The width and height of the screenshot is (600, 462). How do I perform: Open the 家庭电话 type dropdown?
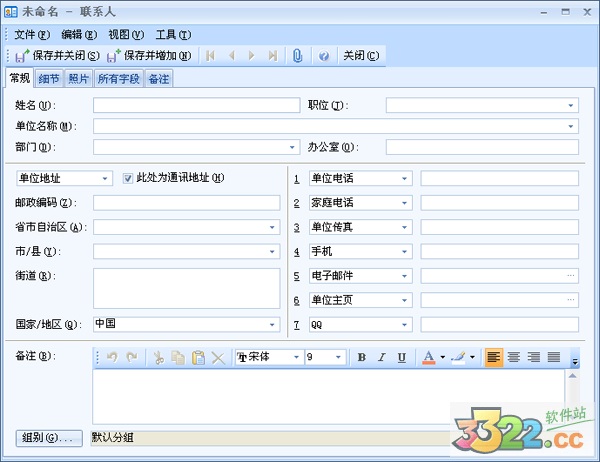coord(404,203)
